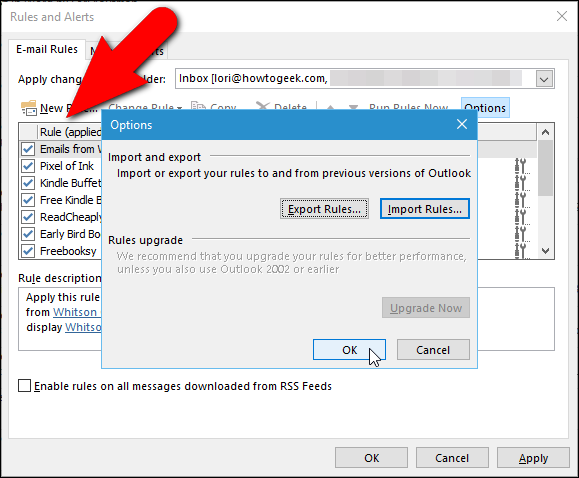Screen dimensions: 579x478
Task: Click the wrench icon beside Freebooksy row
Action: pyautogui.click(x=522, y=251)
